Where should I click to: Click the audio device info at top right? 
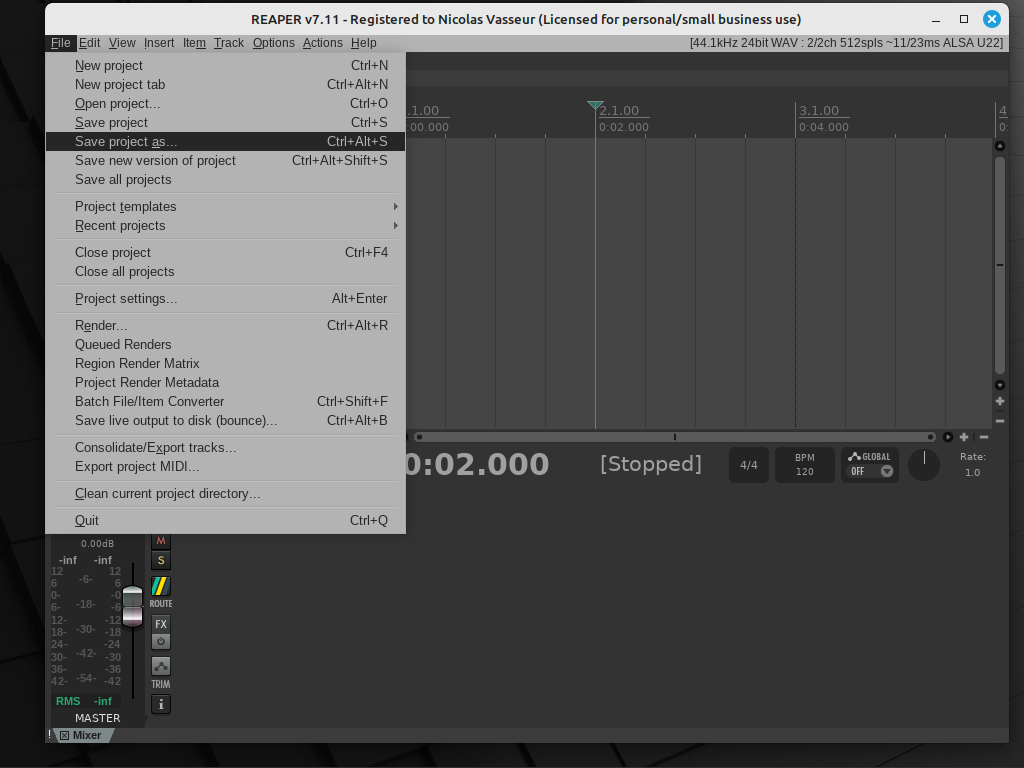pyautogui.click(x=846, y=43)
